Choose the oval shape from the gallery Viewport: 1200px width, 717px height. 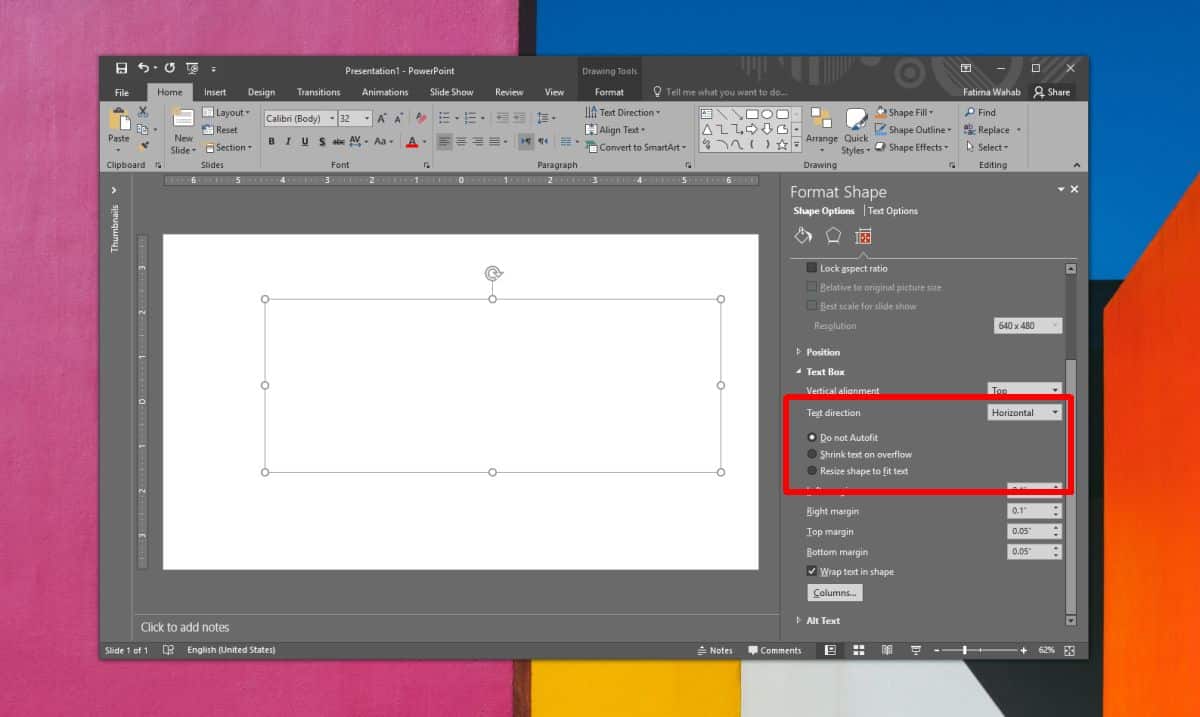(x=767, y=114)
